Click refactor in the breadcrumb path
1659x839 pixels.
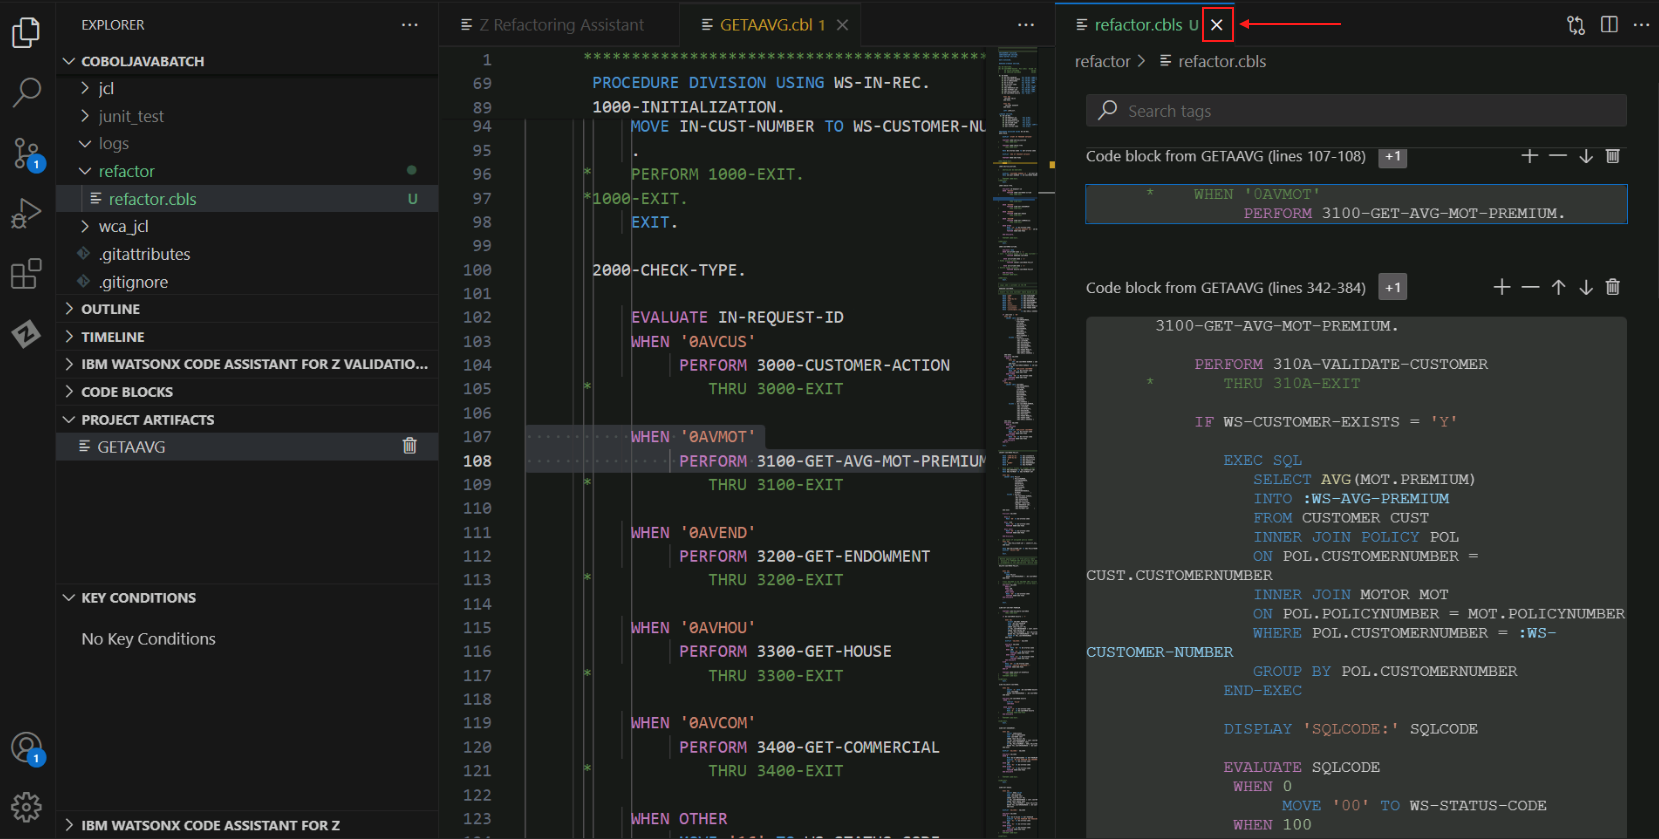[x=1102, y=61]
